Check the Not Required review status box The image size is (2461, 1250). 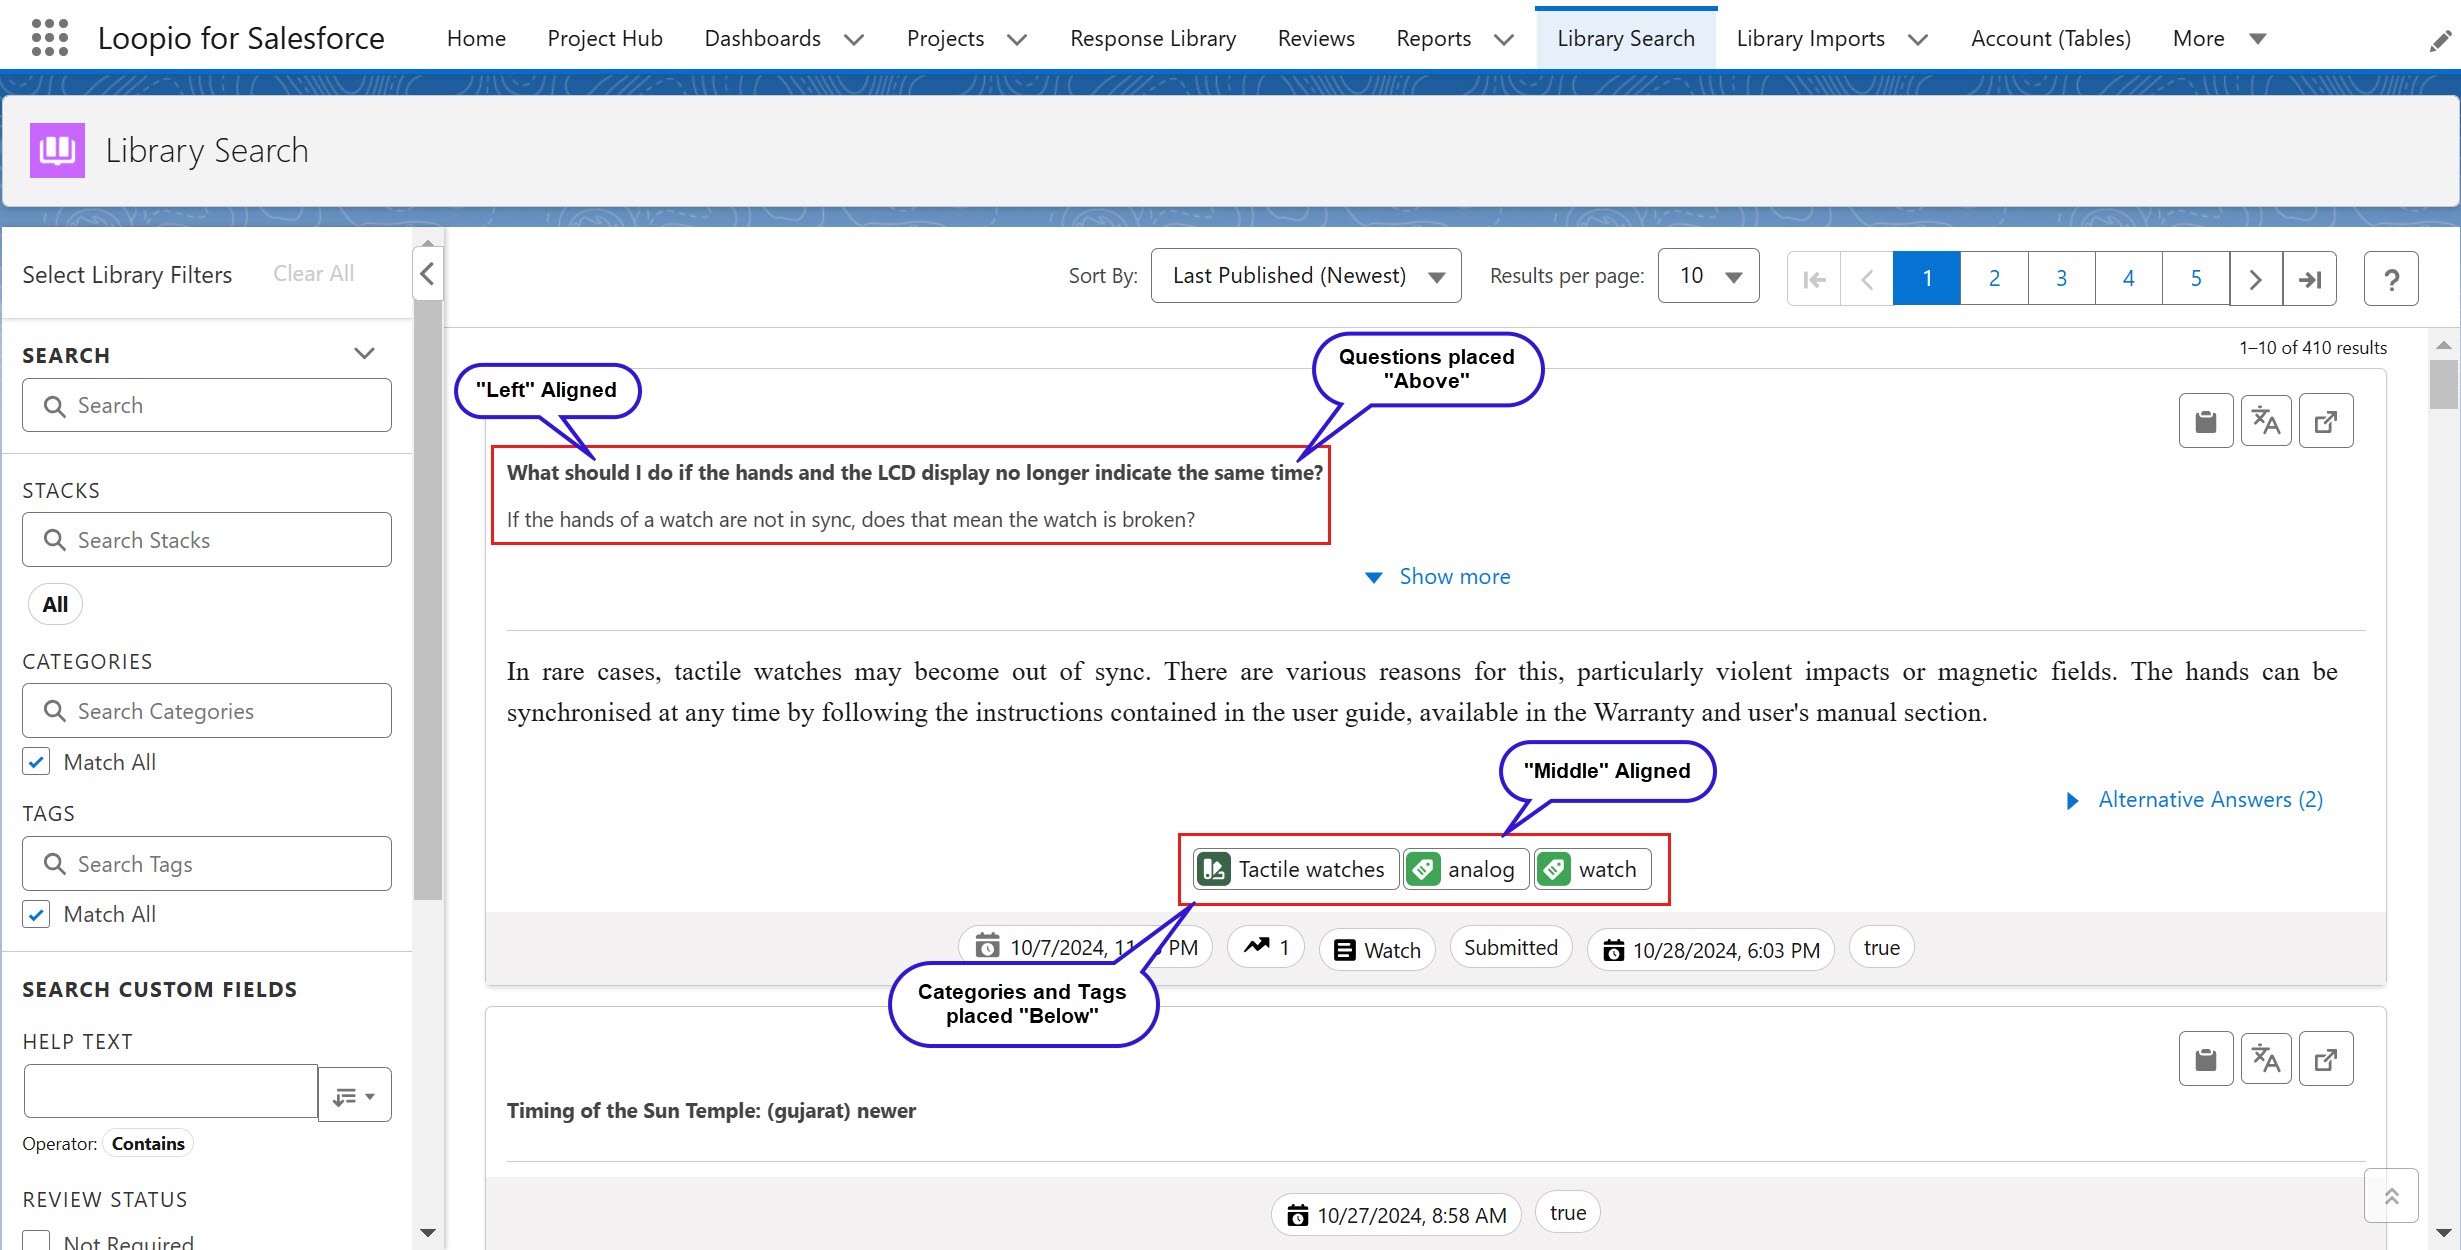pos(36,1241)
